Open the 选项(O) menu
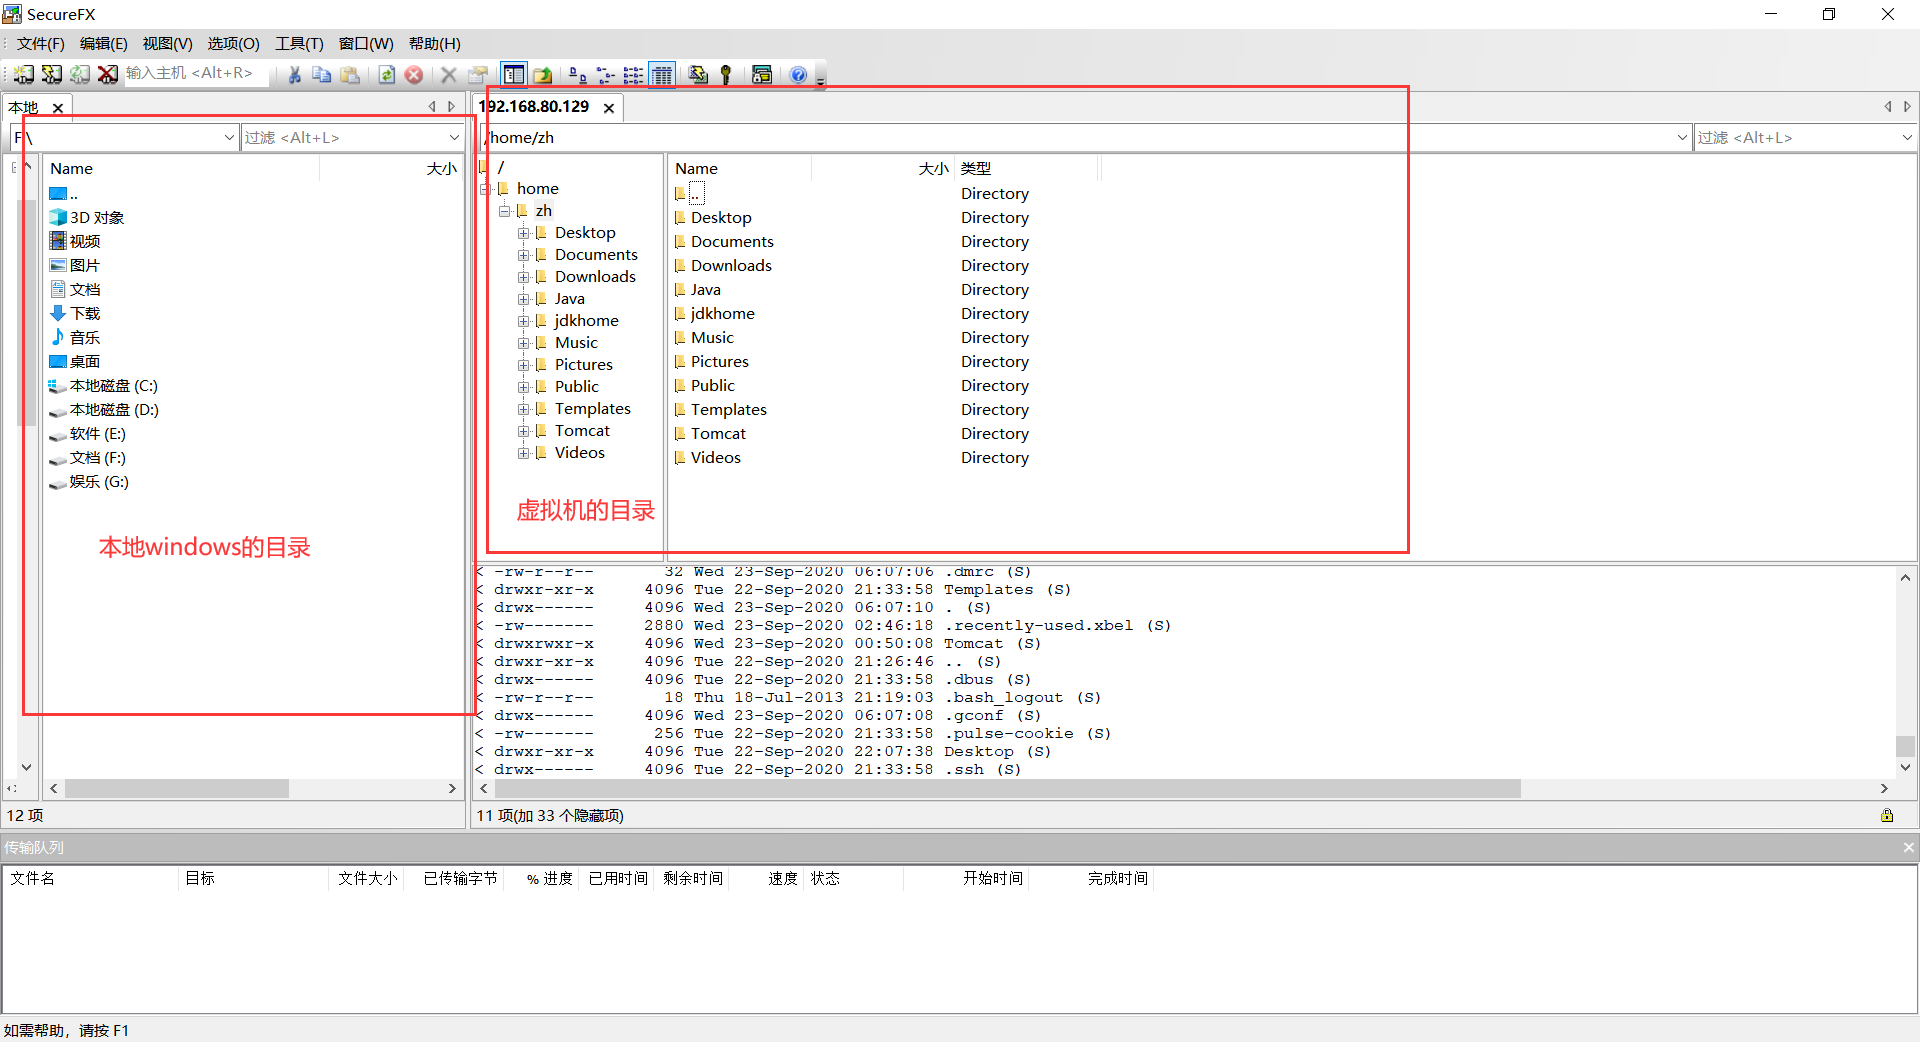Viewport: 1920px width, 1042px height. pyautogui.click(x=233, y=43)
